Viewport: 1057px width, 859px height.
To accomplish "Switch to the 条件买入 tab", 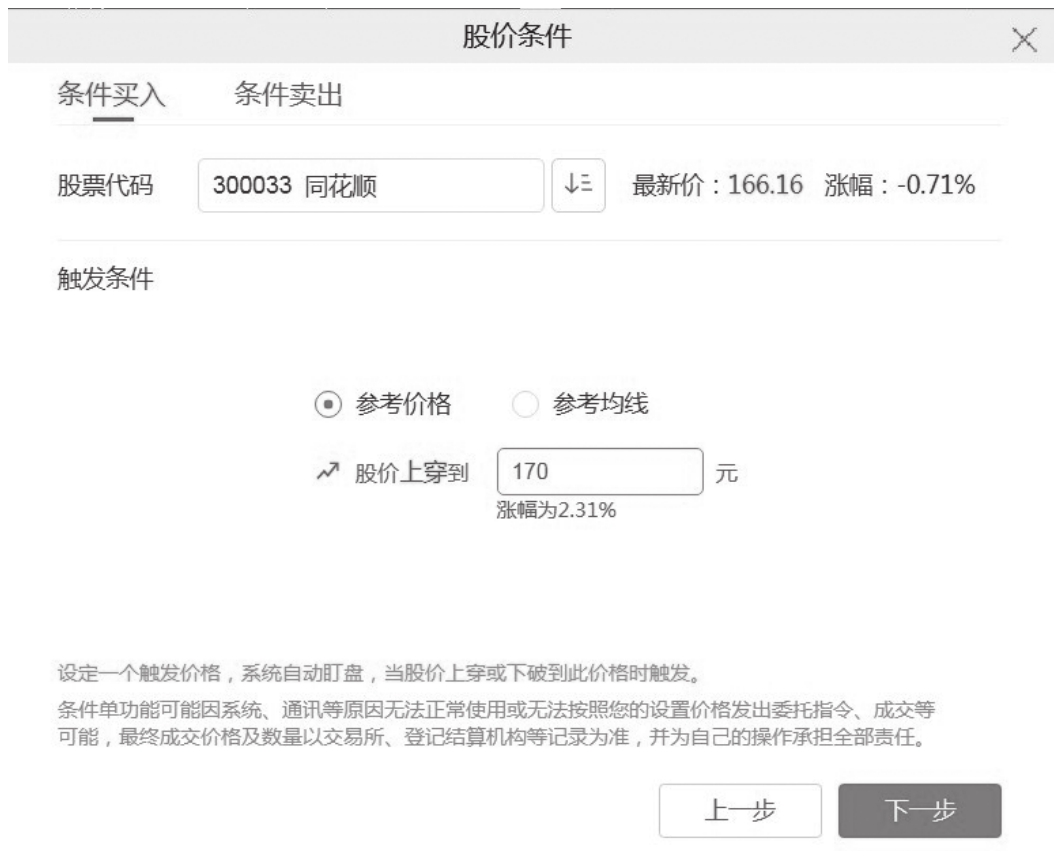I will click(112, 94).
